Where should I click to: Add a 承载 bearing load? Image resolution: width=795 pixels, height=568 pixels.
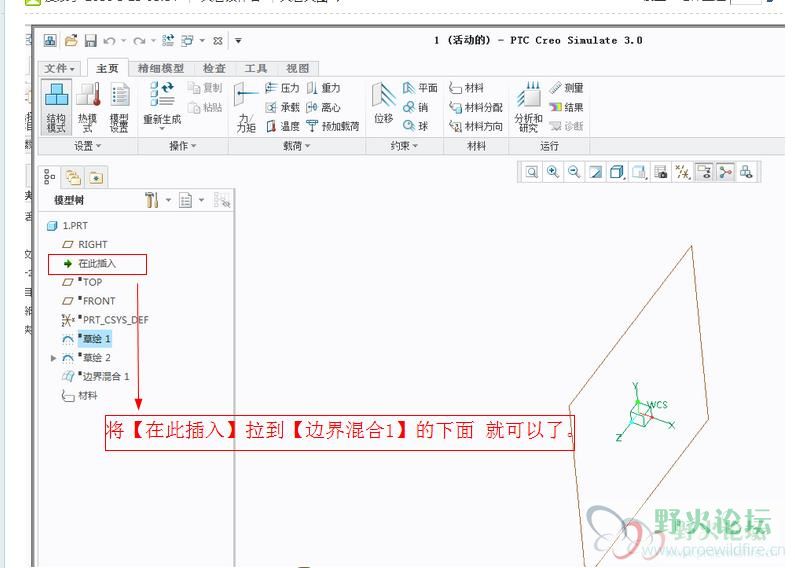point(282,107)
